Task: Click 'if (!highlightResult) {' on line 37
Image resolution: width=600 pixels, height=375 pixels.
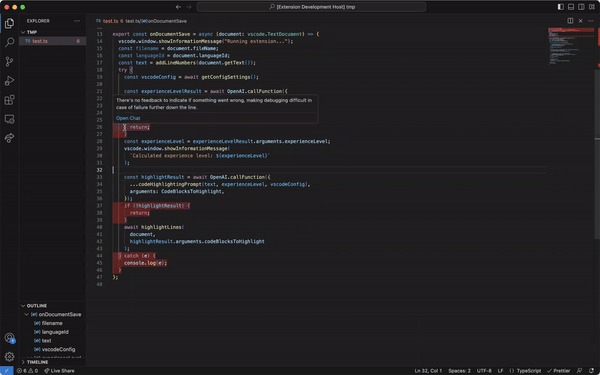Action: click(x=157, y=206)
